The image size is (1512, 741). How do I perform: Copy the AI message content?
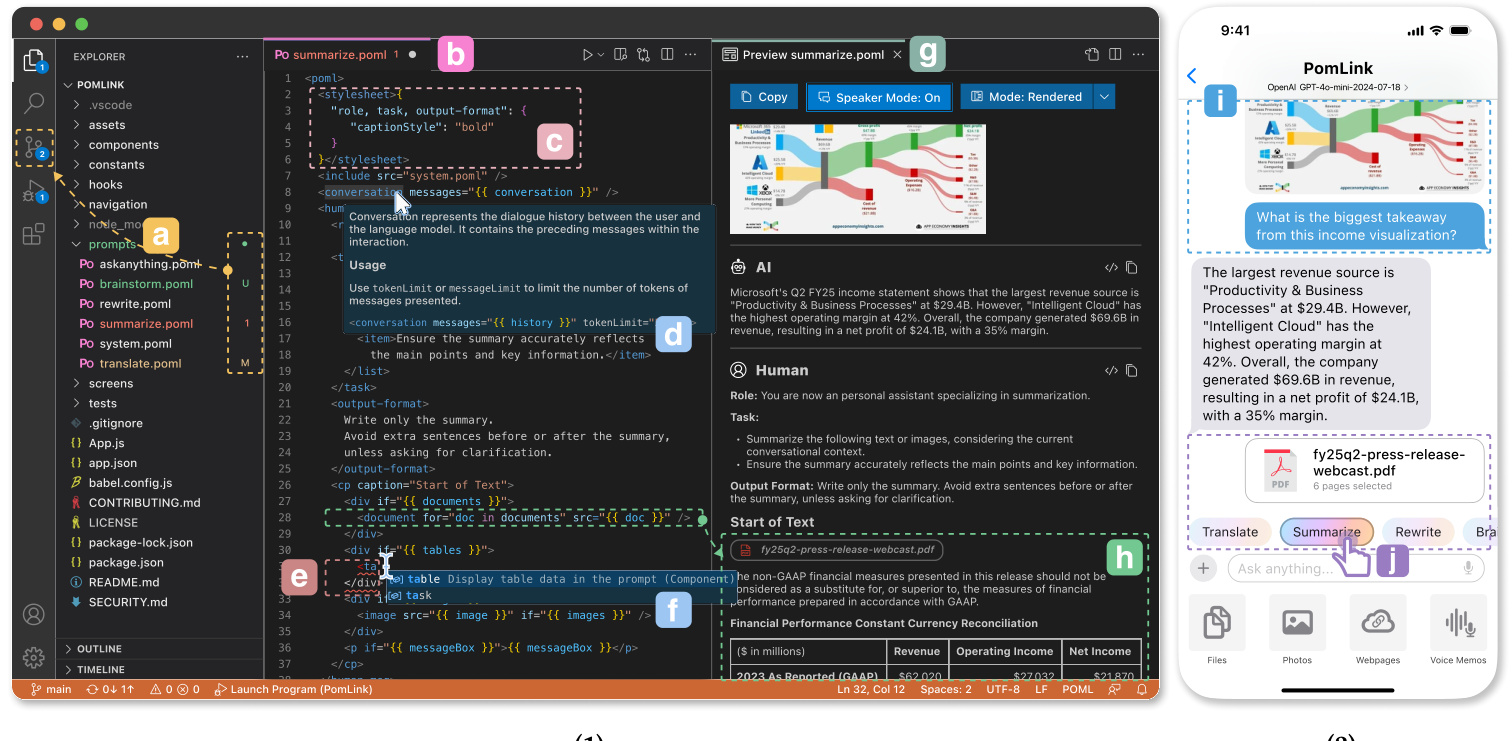pyautogui.click(x=1132, y=268)
